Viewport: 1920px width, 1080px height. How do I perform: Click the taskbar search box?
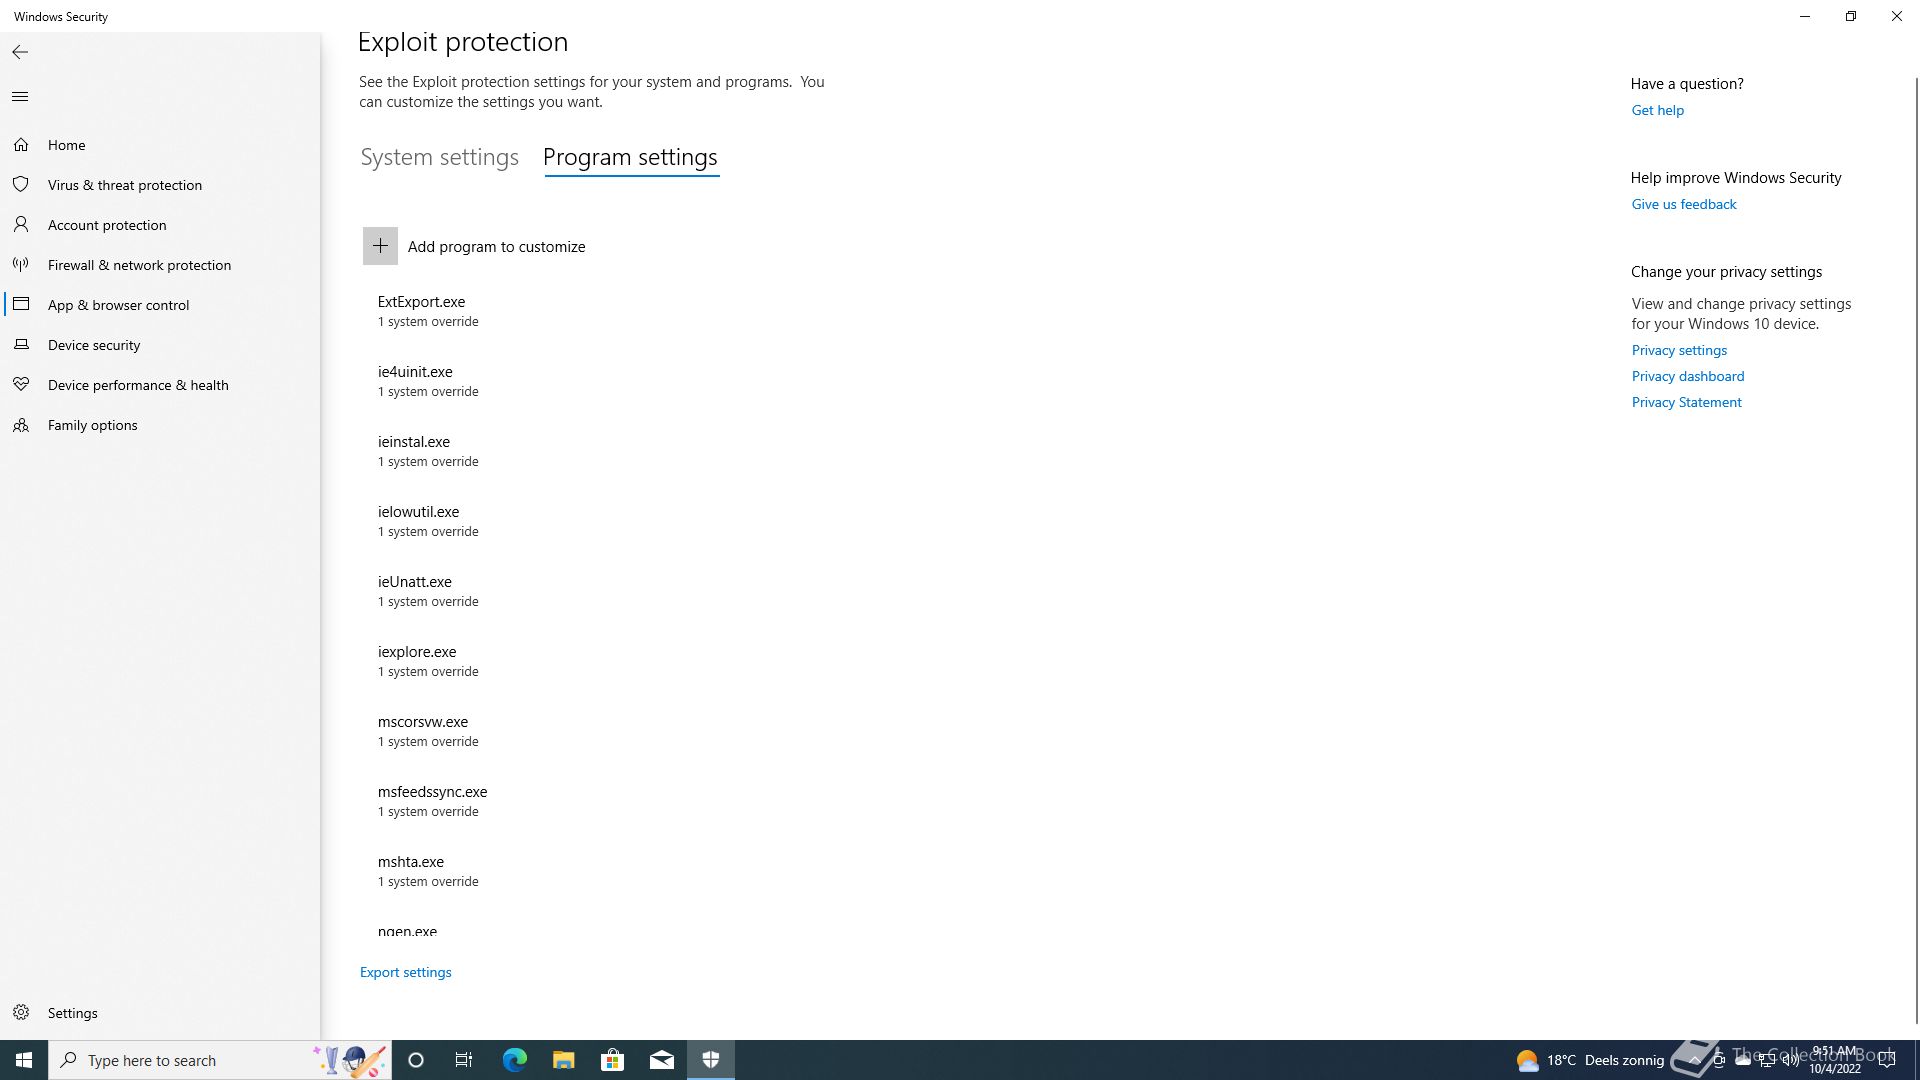point(220,1060)
